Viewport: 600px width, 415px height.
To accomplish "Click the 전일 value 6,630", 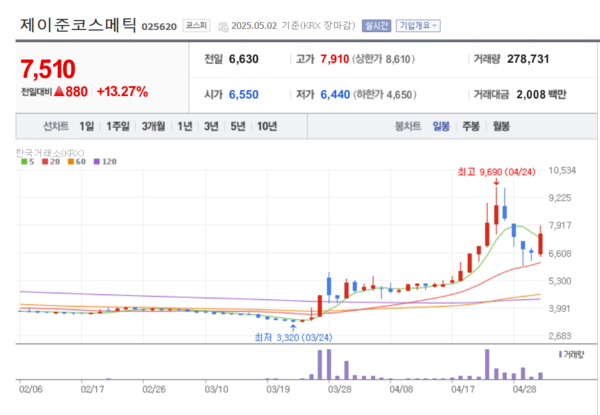I will [x=244, y=59].
